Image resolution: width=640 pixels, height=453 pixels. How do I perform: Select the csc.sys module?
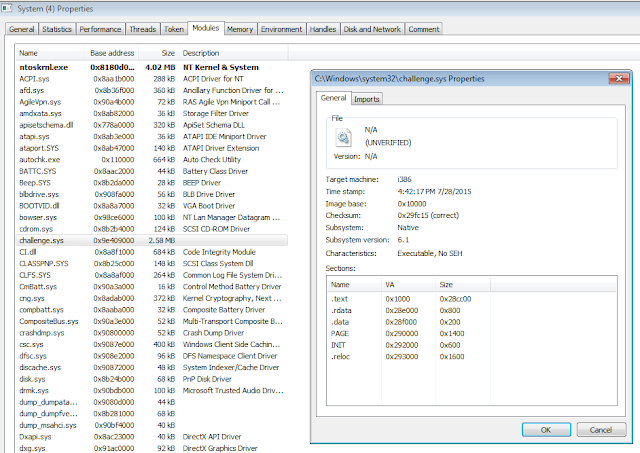click(x=152, y=344)
